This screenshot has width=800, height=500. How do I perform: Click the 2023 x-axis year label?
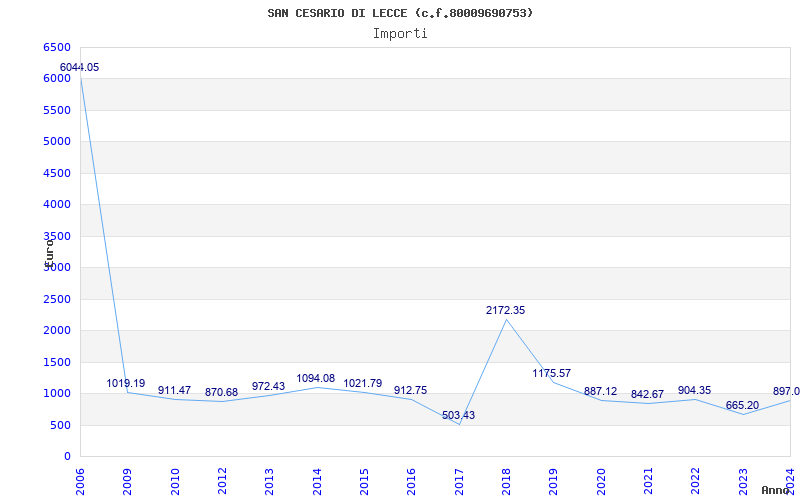point(743,479)
